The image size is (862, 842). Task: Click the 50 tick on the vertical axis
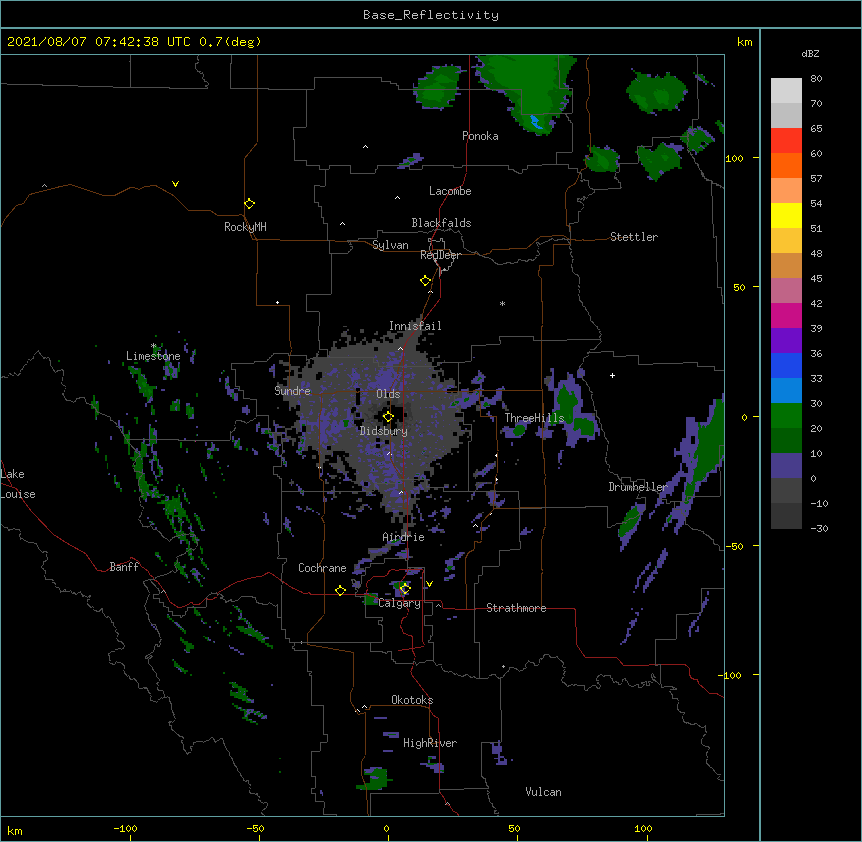[739, 287]
